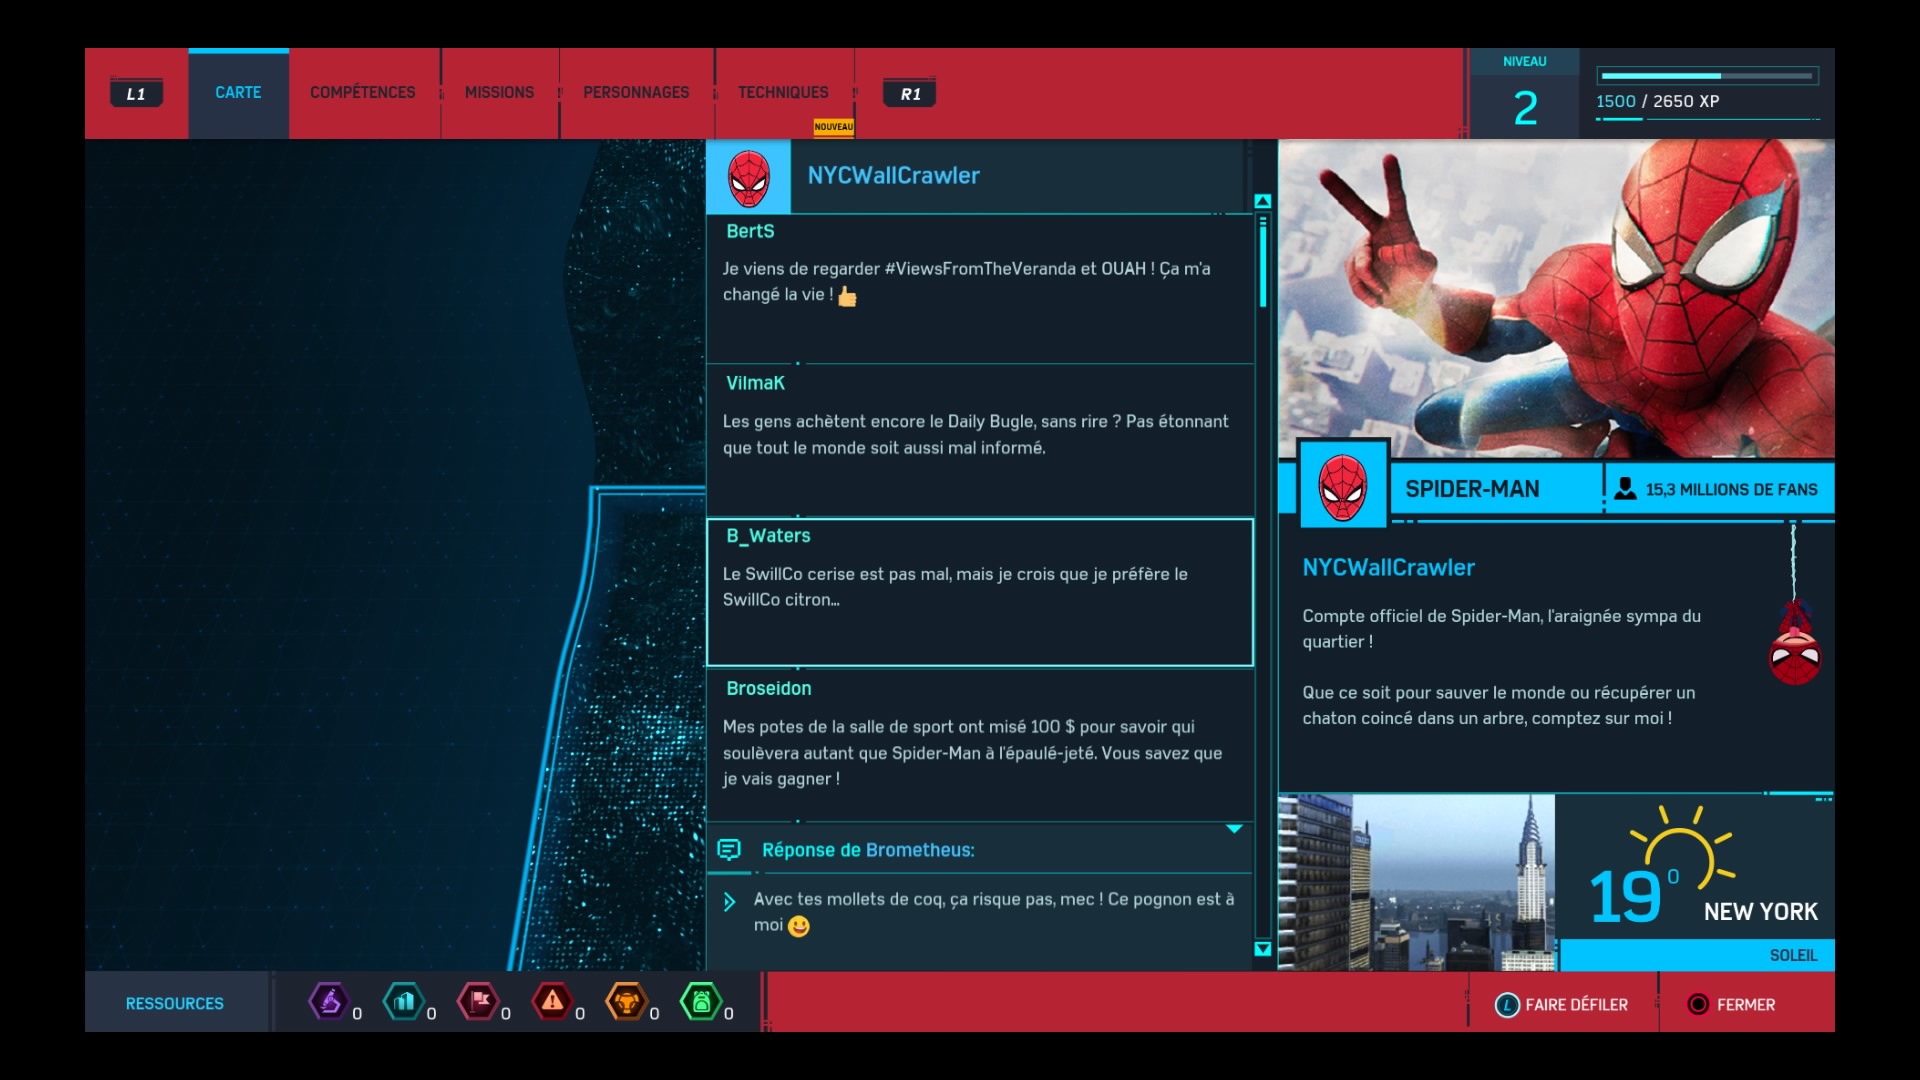Switch to the COMPÉTENCES tab

point(363,93)
